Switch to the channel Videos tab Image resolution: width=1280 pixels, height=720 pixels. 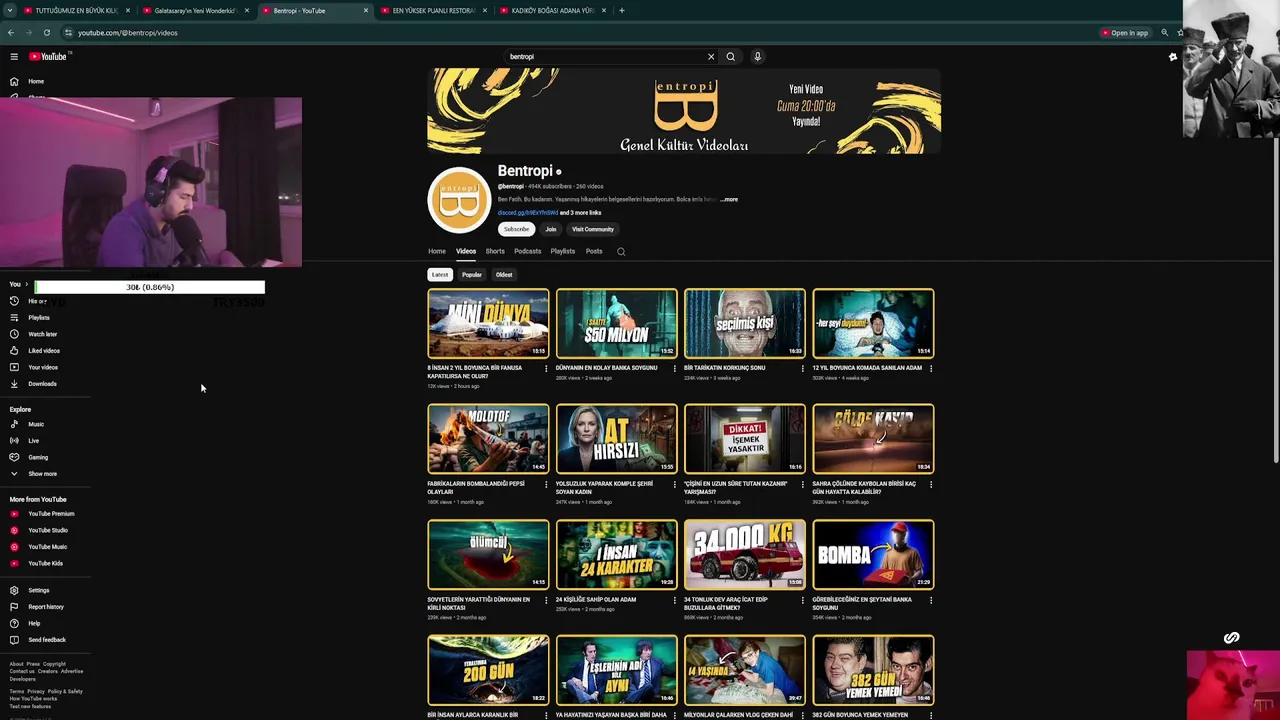coord(466,252)
